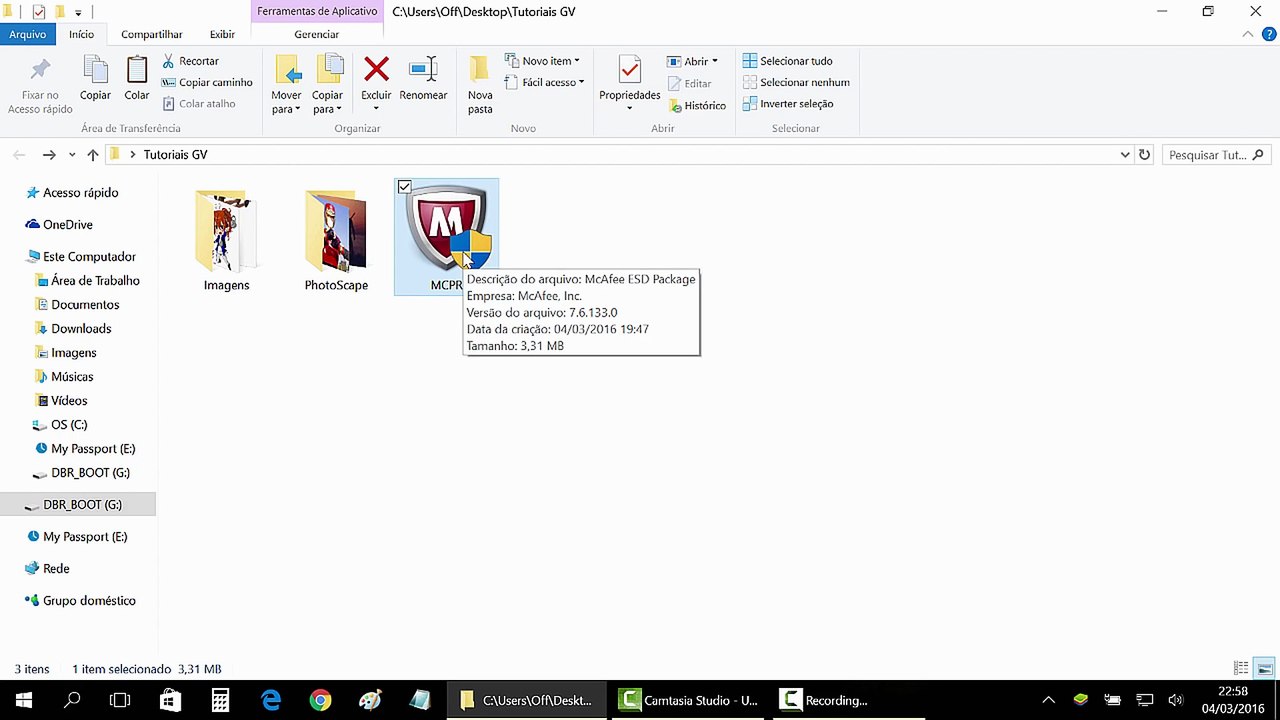This screenshot has height=720, width=1280.
Task: Uncheck the MCPR file selection checkbox
Action: (404, 187)
